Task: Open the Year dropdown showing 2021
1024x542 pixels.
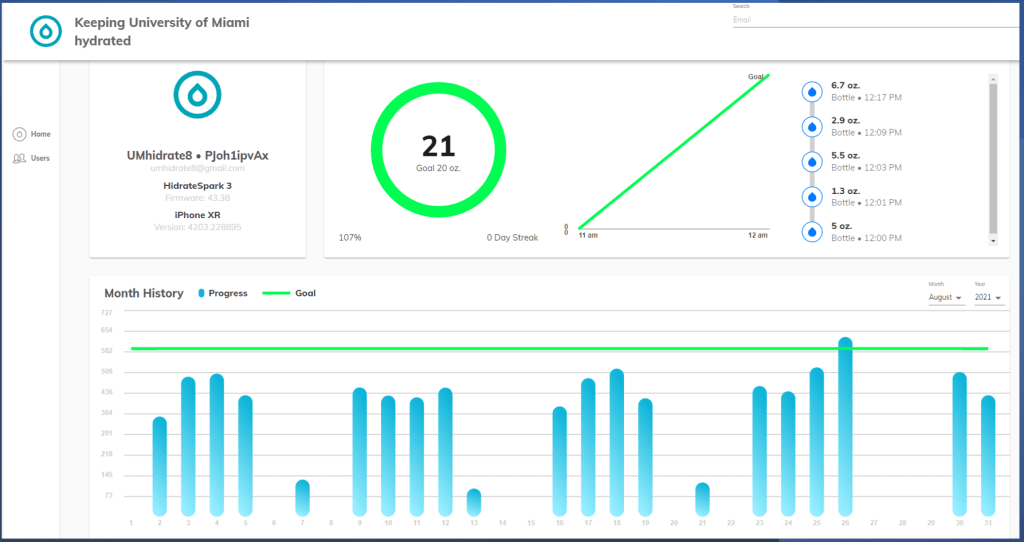Action: (989, 298)
